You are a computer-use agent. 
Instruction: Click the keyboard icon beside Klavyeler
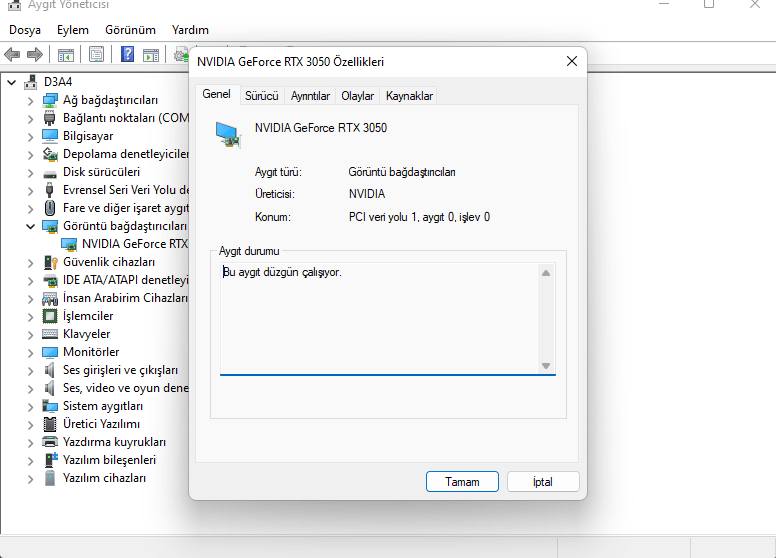(x=49, y=334)
